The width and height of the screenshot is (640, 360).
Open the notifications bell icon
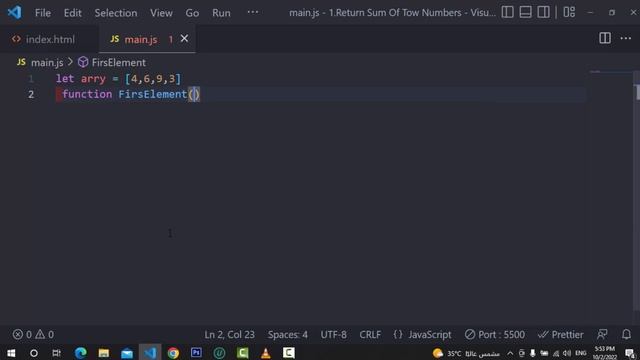(626, 334)
